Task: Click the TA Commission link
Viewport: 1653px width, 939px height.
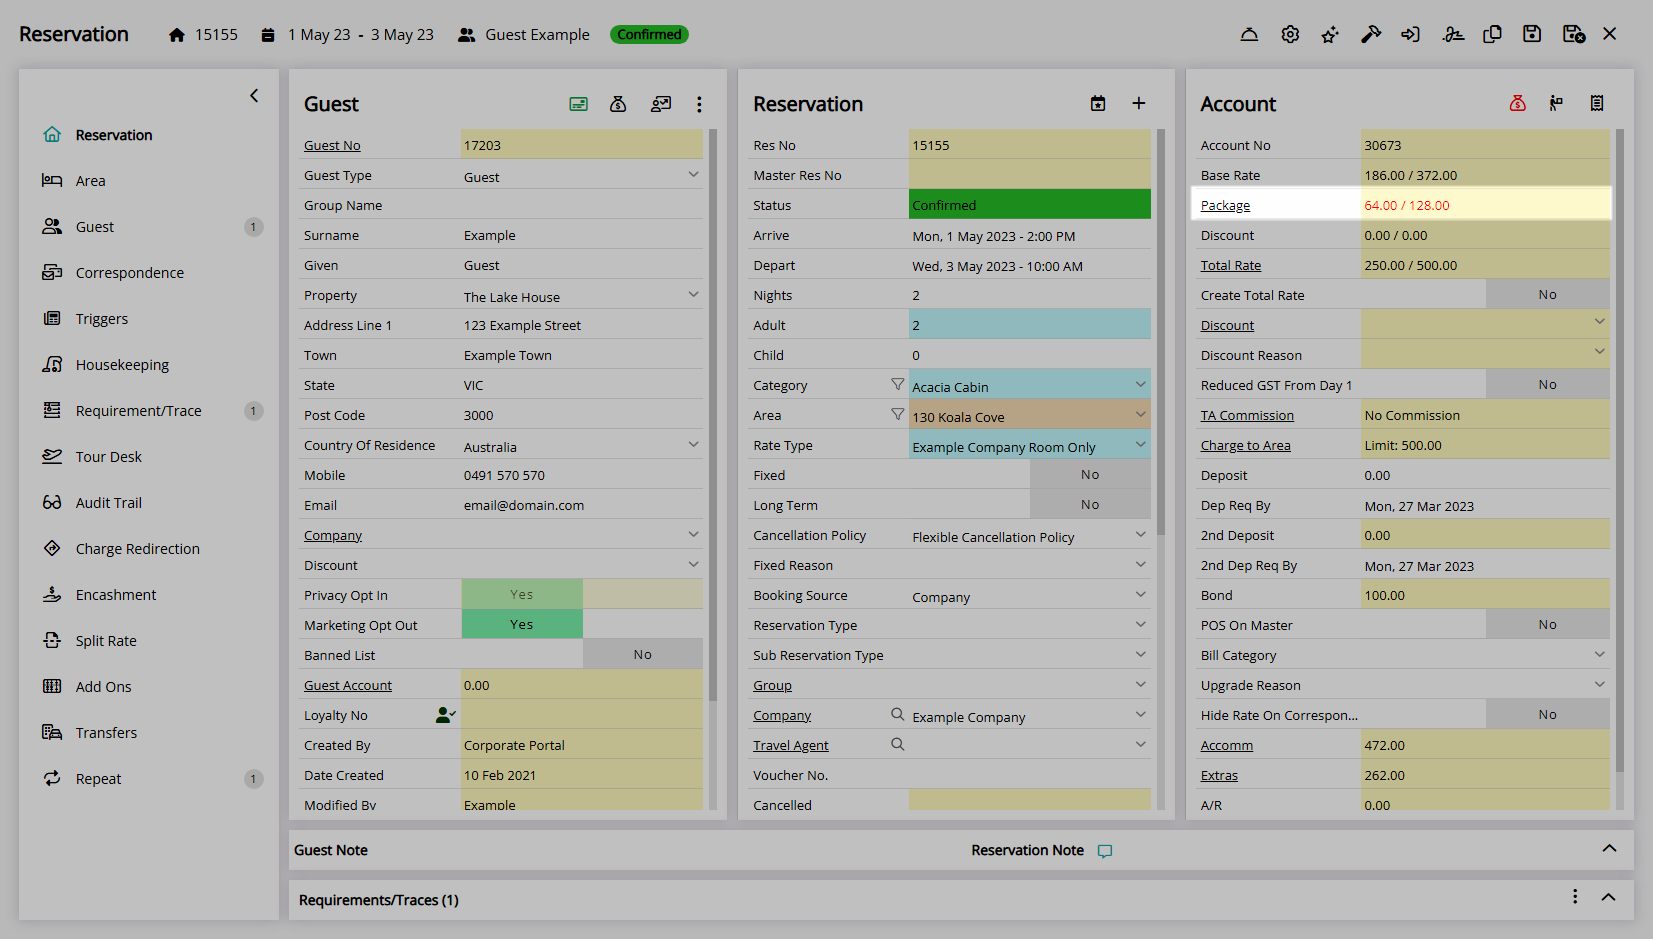Action: [1247, 415]
